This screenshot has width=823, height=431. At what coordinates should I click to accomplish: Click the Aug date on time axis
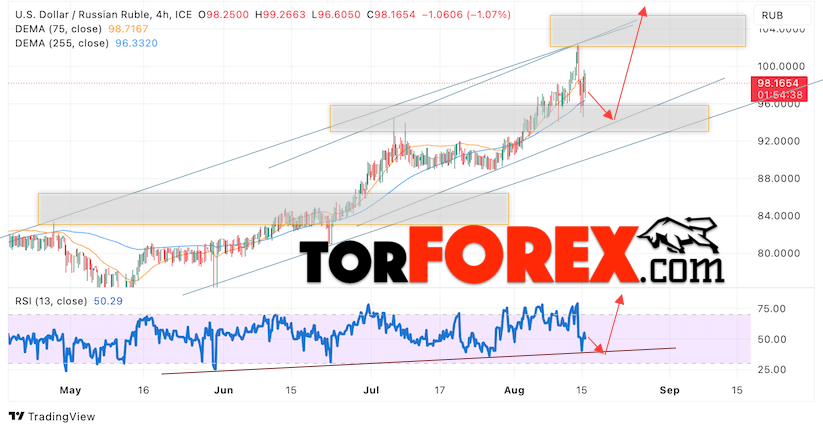tap(514, 390)
